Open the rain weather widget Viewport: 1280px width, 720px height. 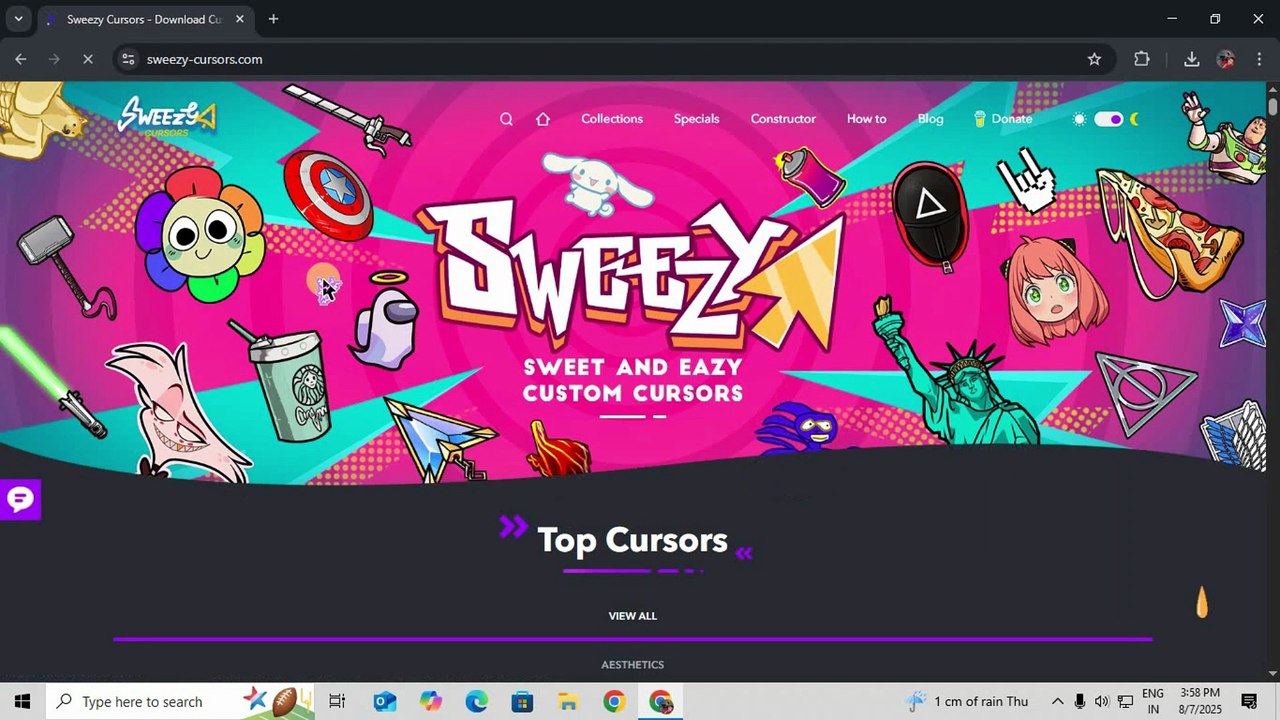(x=967, y=701)
